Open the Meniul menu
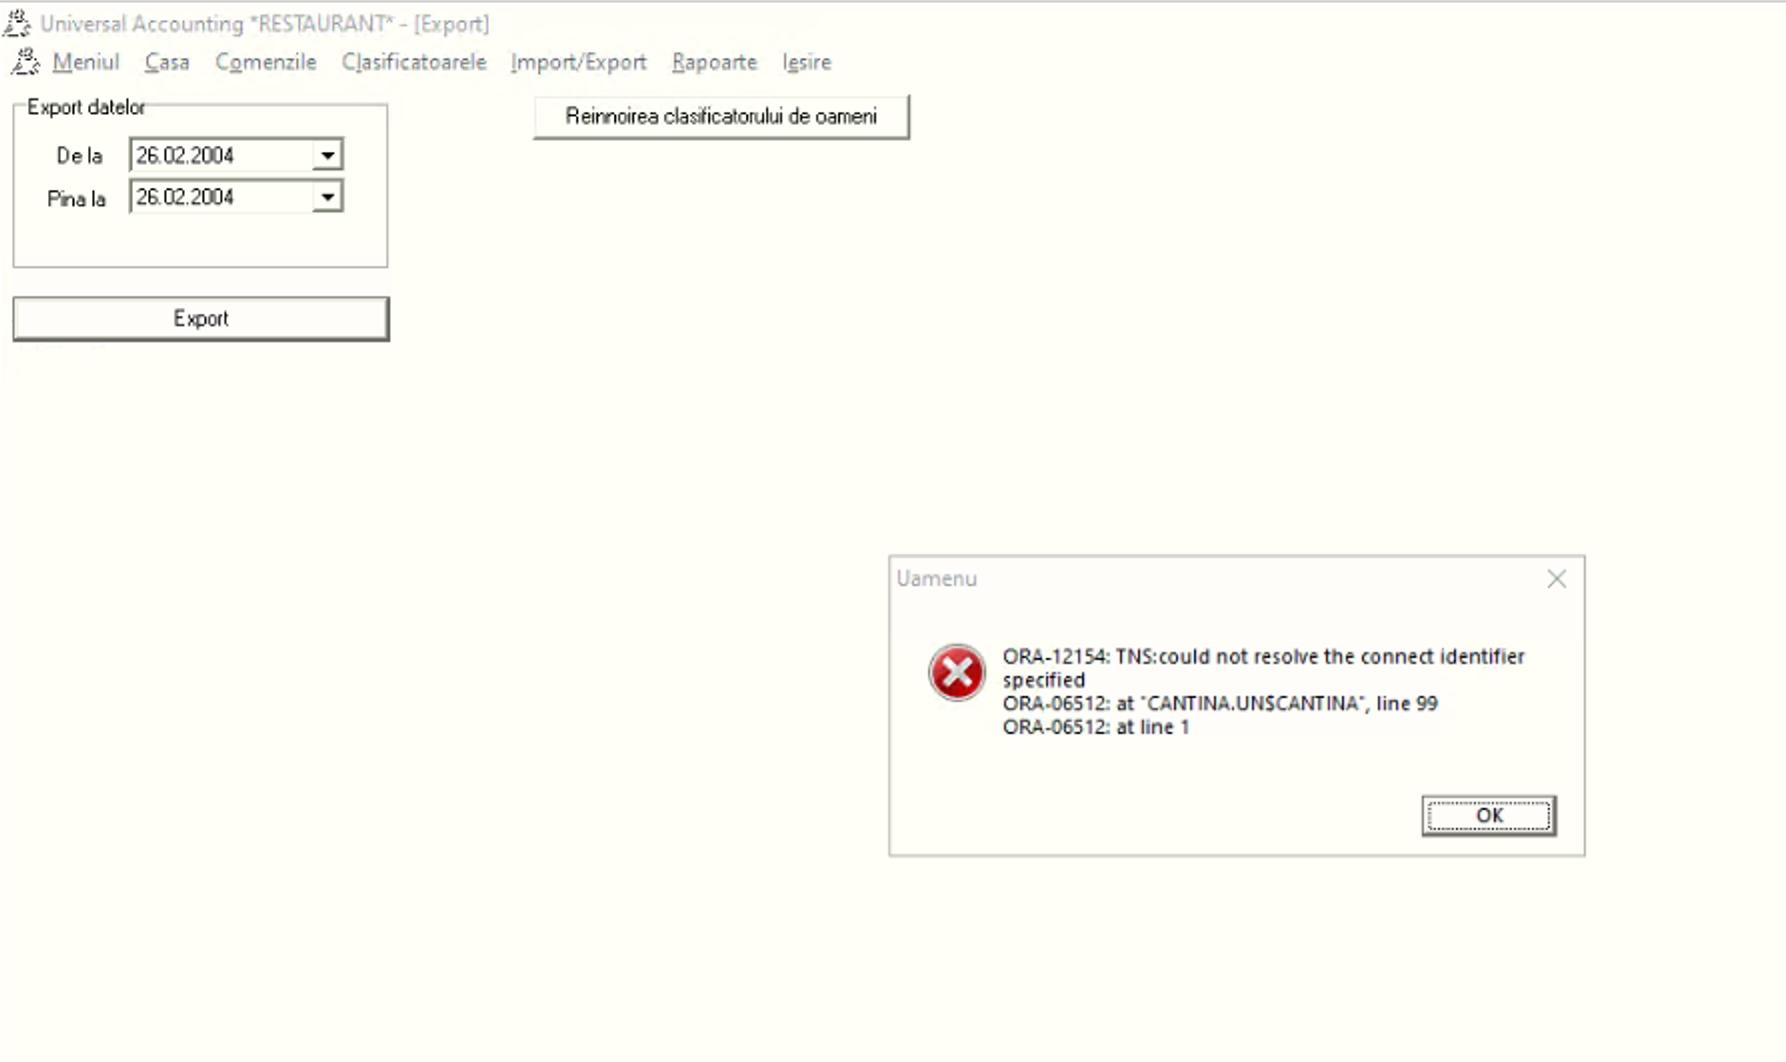This screenshot has height=1062, width=1786. pos(86,62)
